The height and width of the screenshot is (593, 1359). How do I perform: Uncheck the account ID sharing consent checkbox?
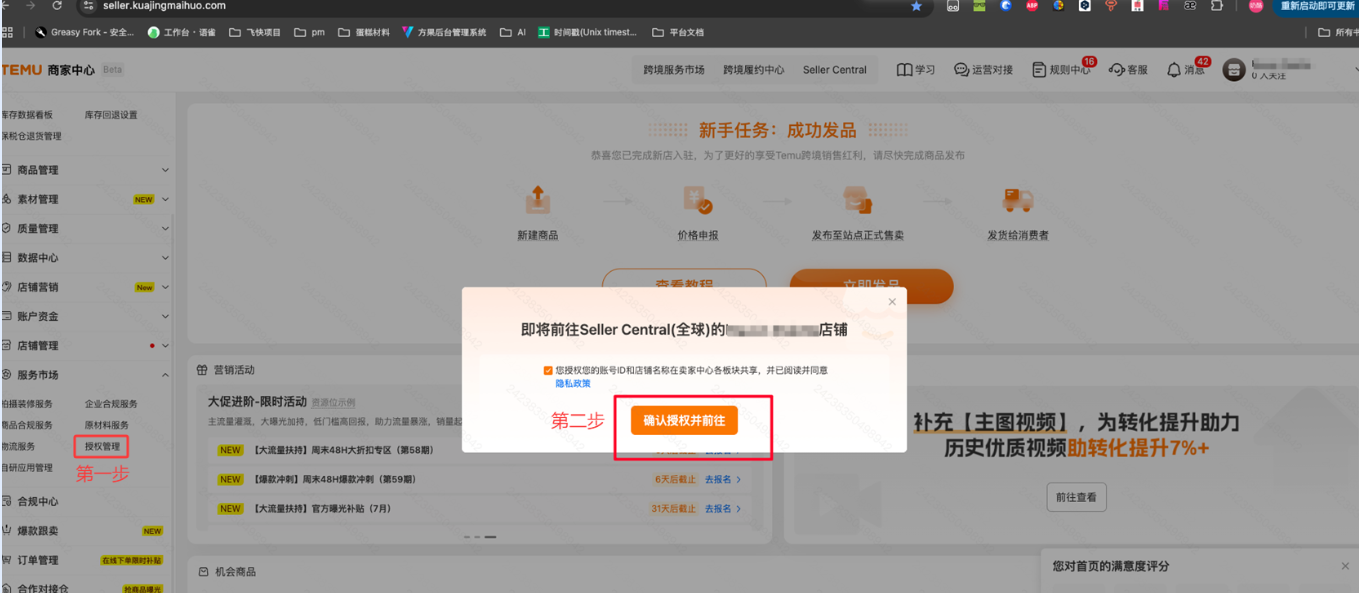click(x=547, y=370)
